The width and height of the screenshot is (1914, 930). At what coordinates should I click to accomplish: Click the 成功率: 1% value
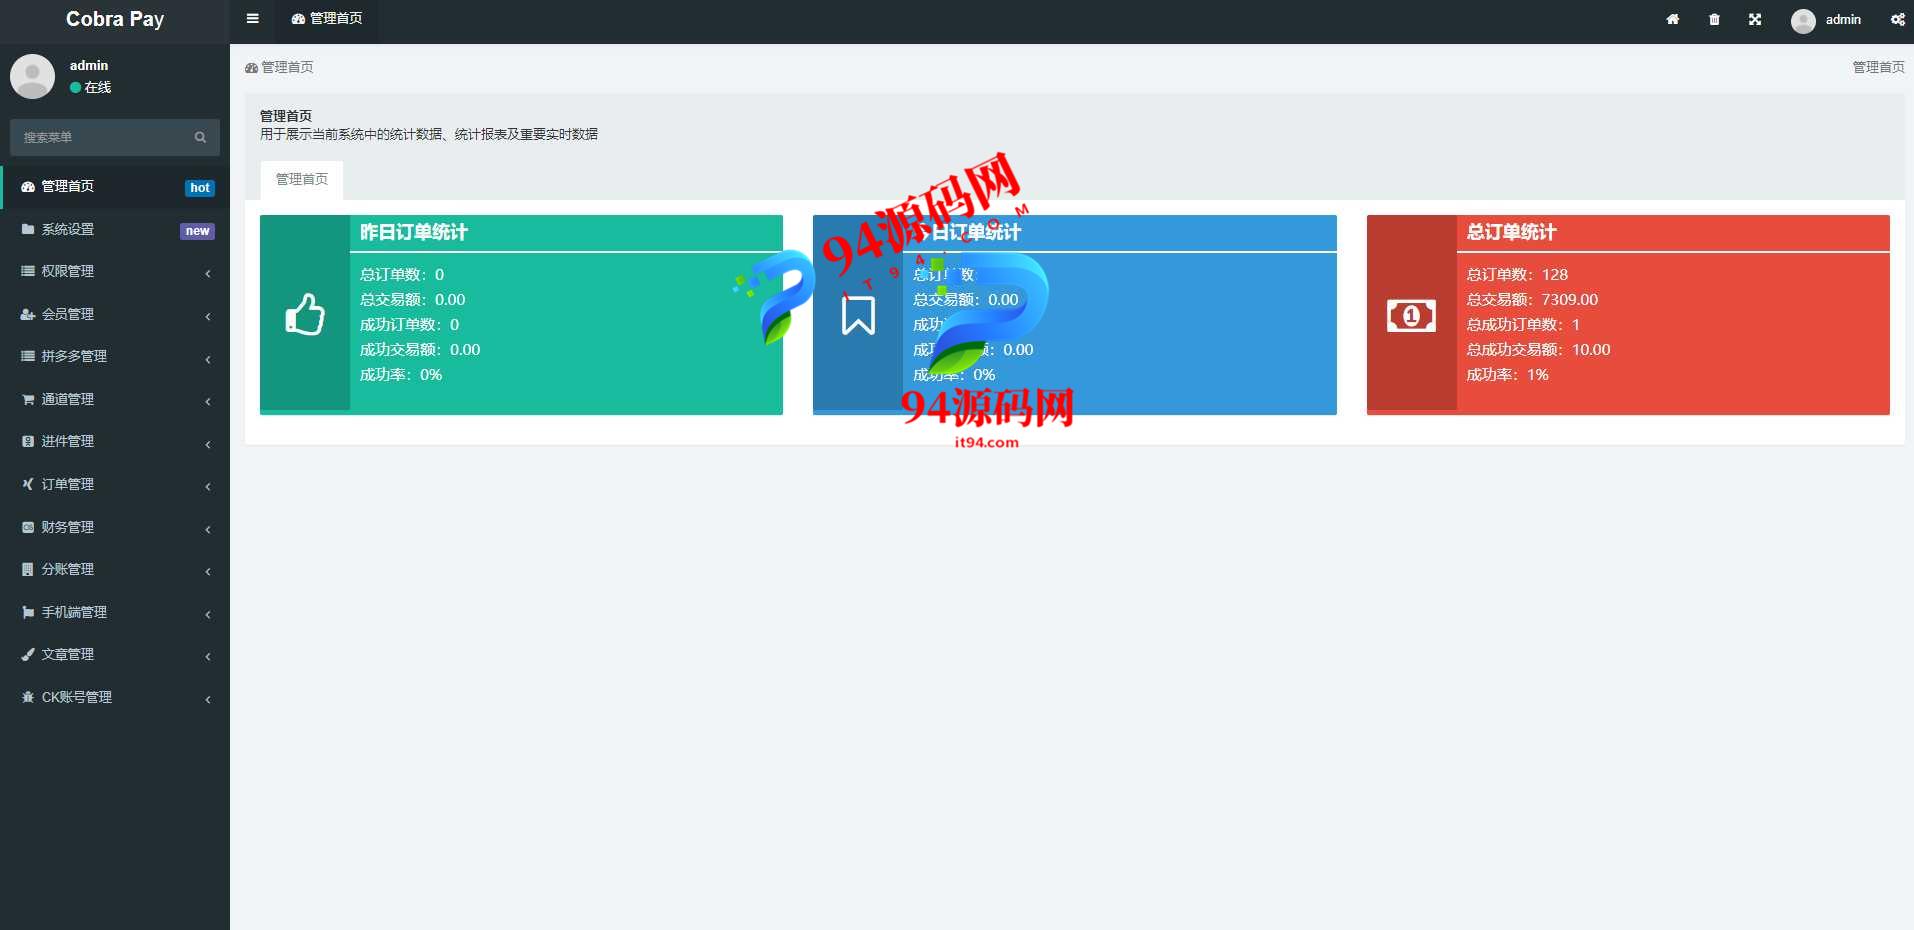(1507, 375)
